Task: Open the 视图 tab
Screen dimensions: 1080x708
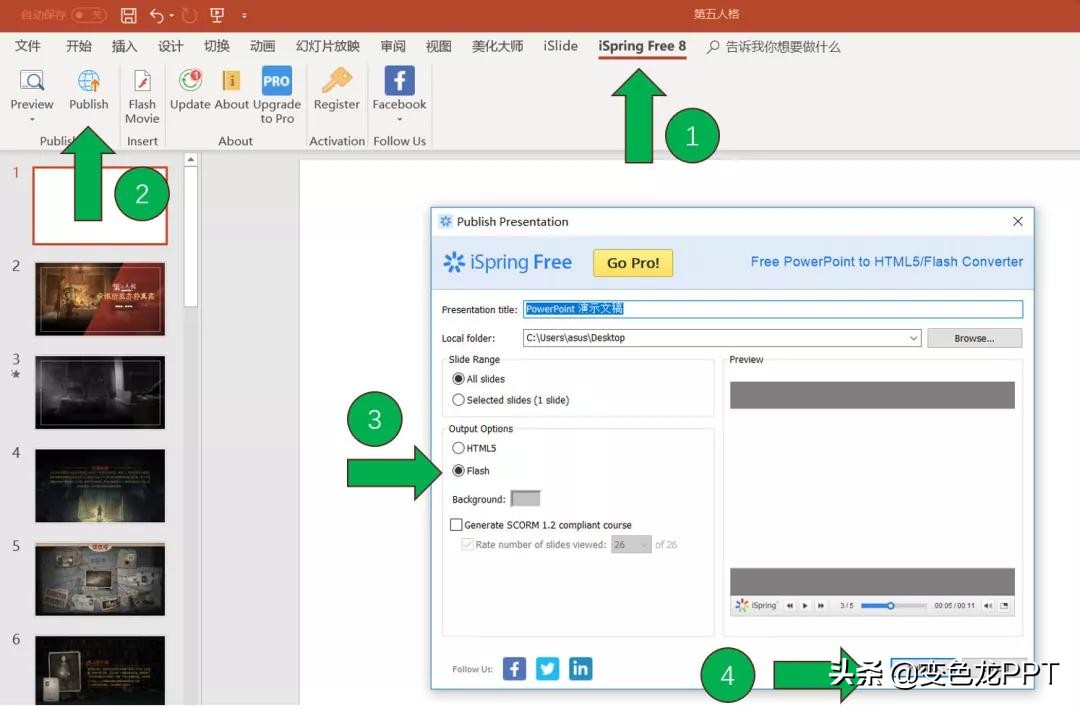Action: pyautogui.click(x=439, y=46)
